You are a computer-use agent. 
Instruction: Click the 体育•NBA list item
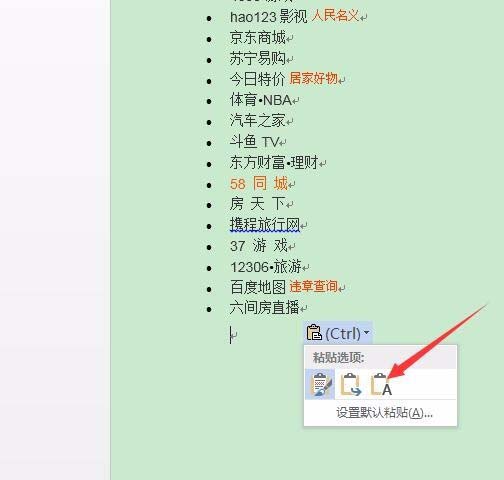(261, 100)
